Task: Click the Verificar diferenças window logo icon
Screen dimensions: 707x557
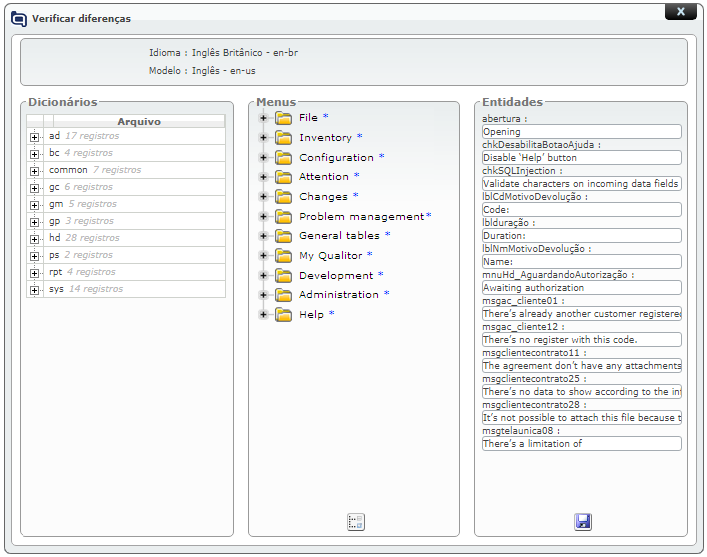Action: click(x=19, y=19)
